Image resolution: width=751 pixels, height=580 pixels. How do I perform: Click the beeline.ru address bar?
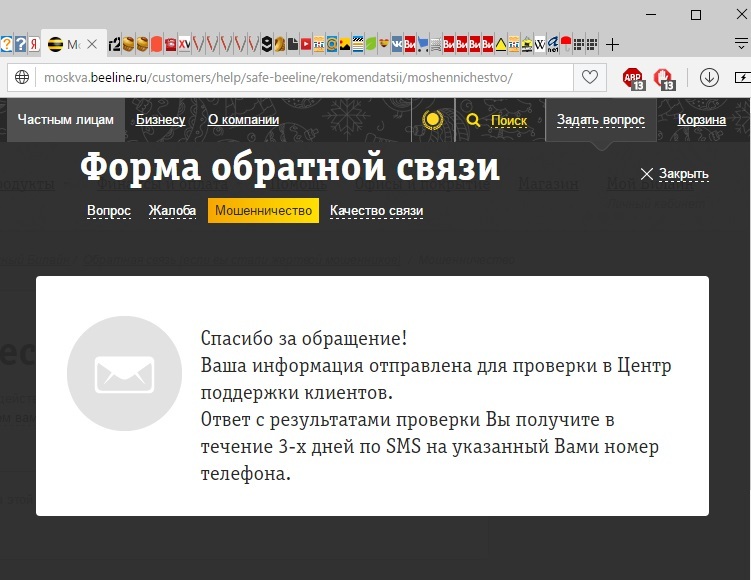click(x=305, y=77)
